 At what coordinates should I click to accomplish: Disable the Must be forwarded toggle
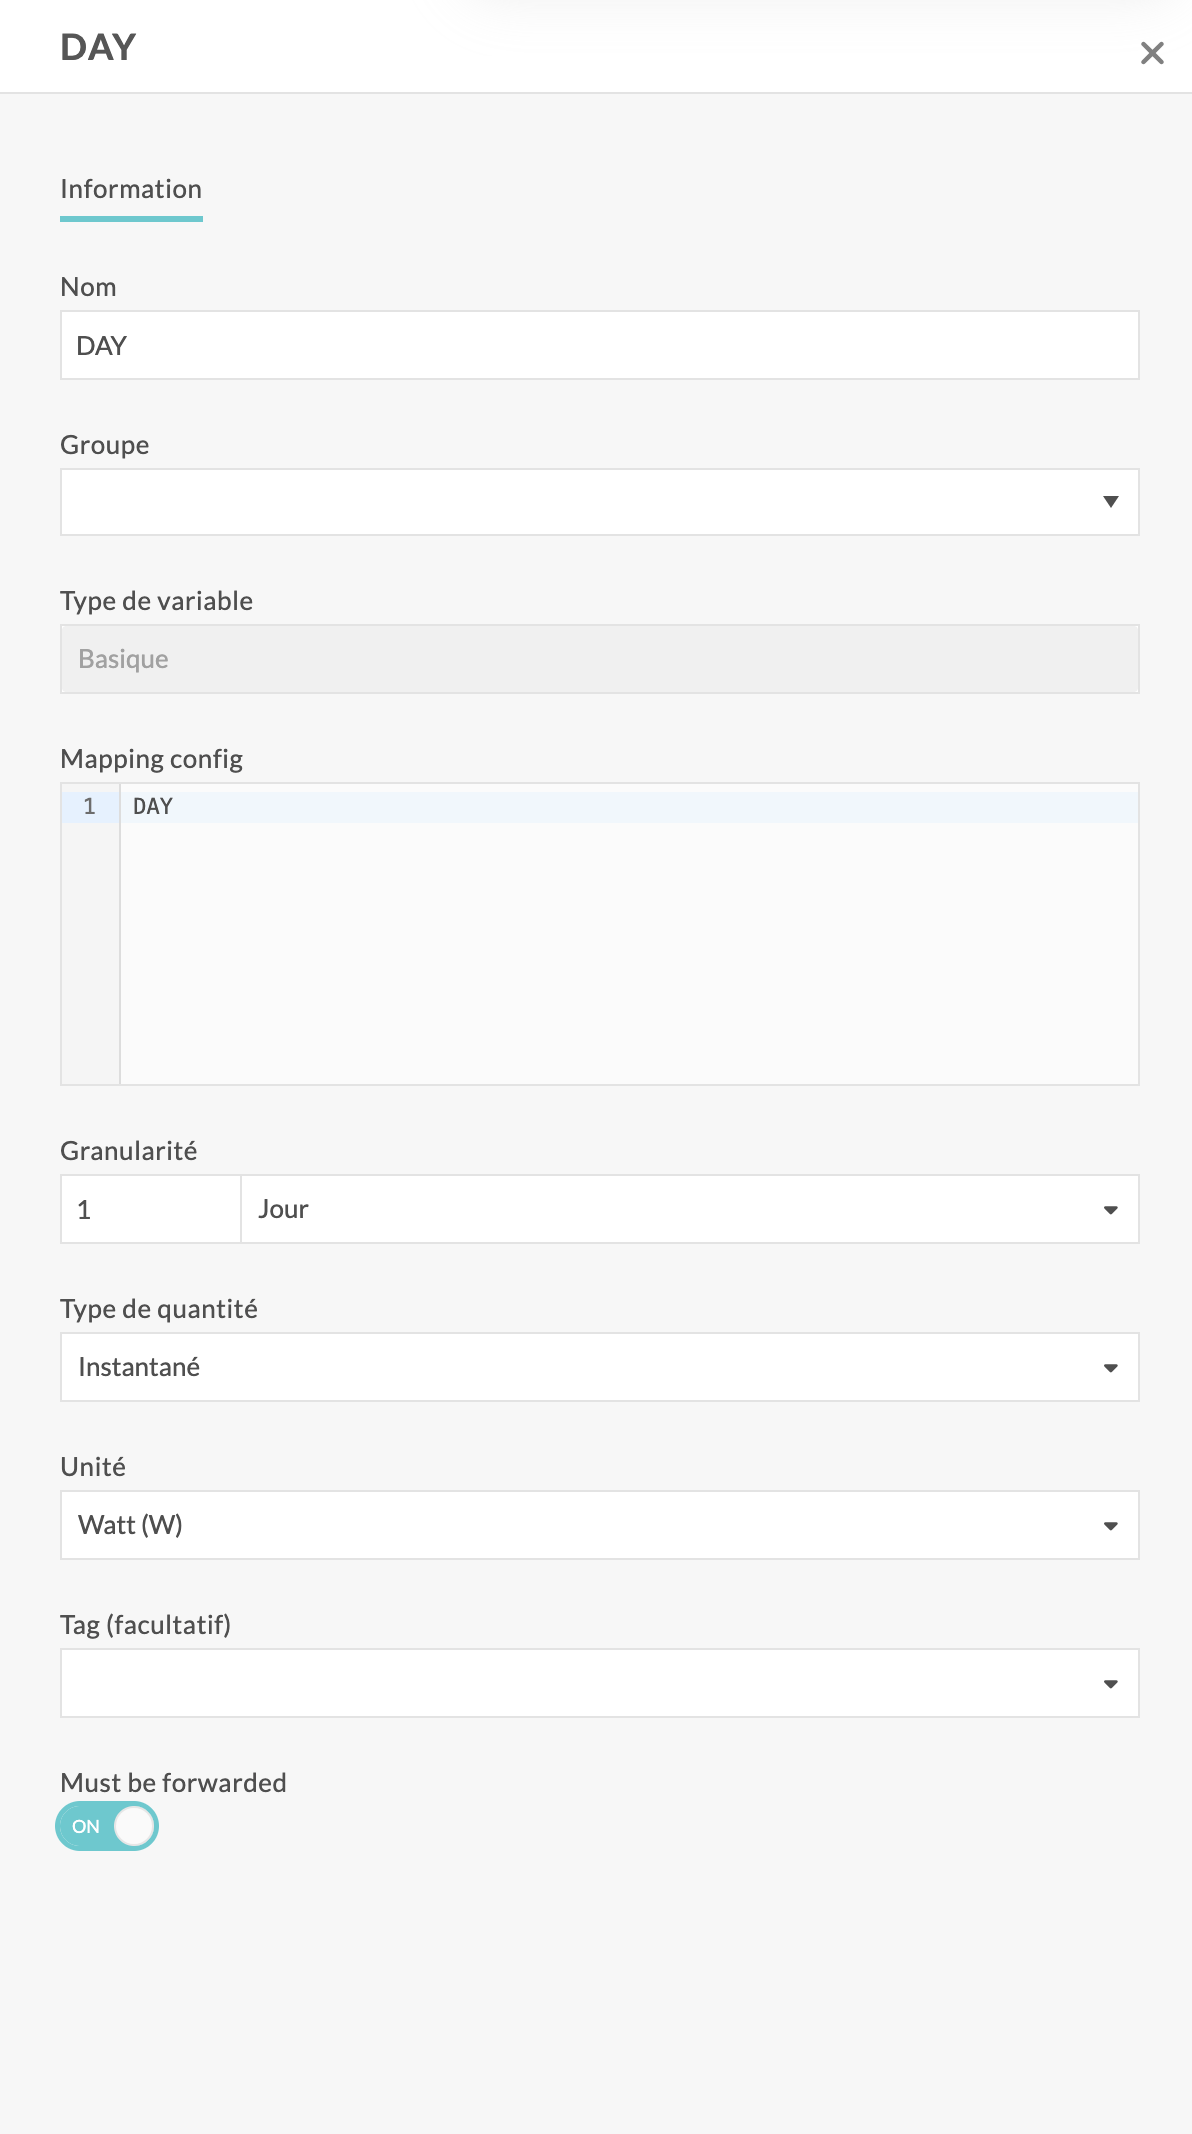(107, 1826)
